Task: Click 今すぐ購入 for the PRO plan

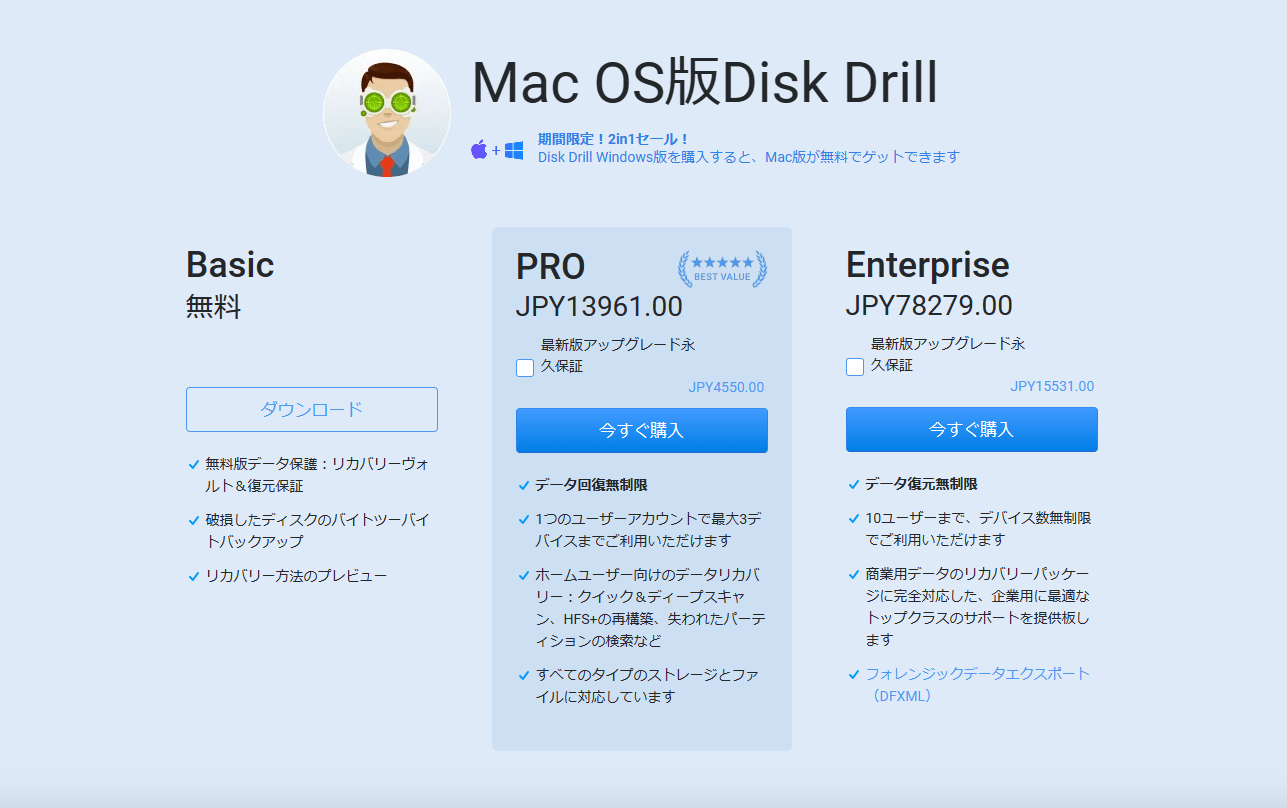Action: point(641,430)
